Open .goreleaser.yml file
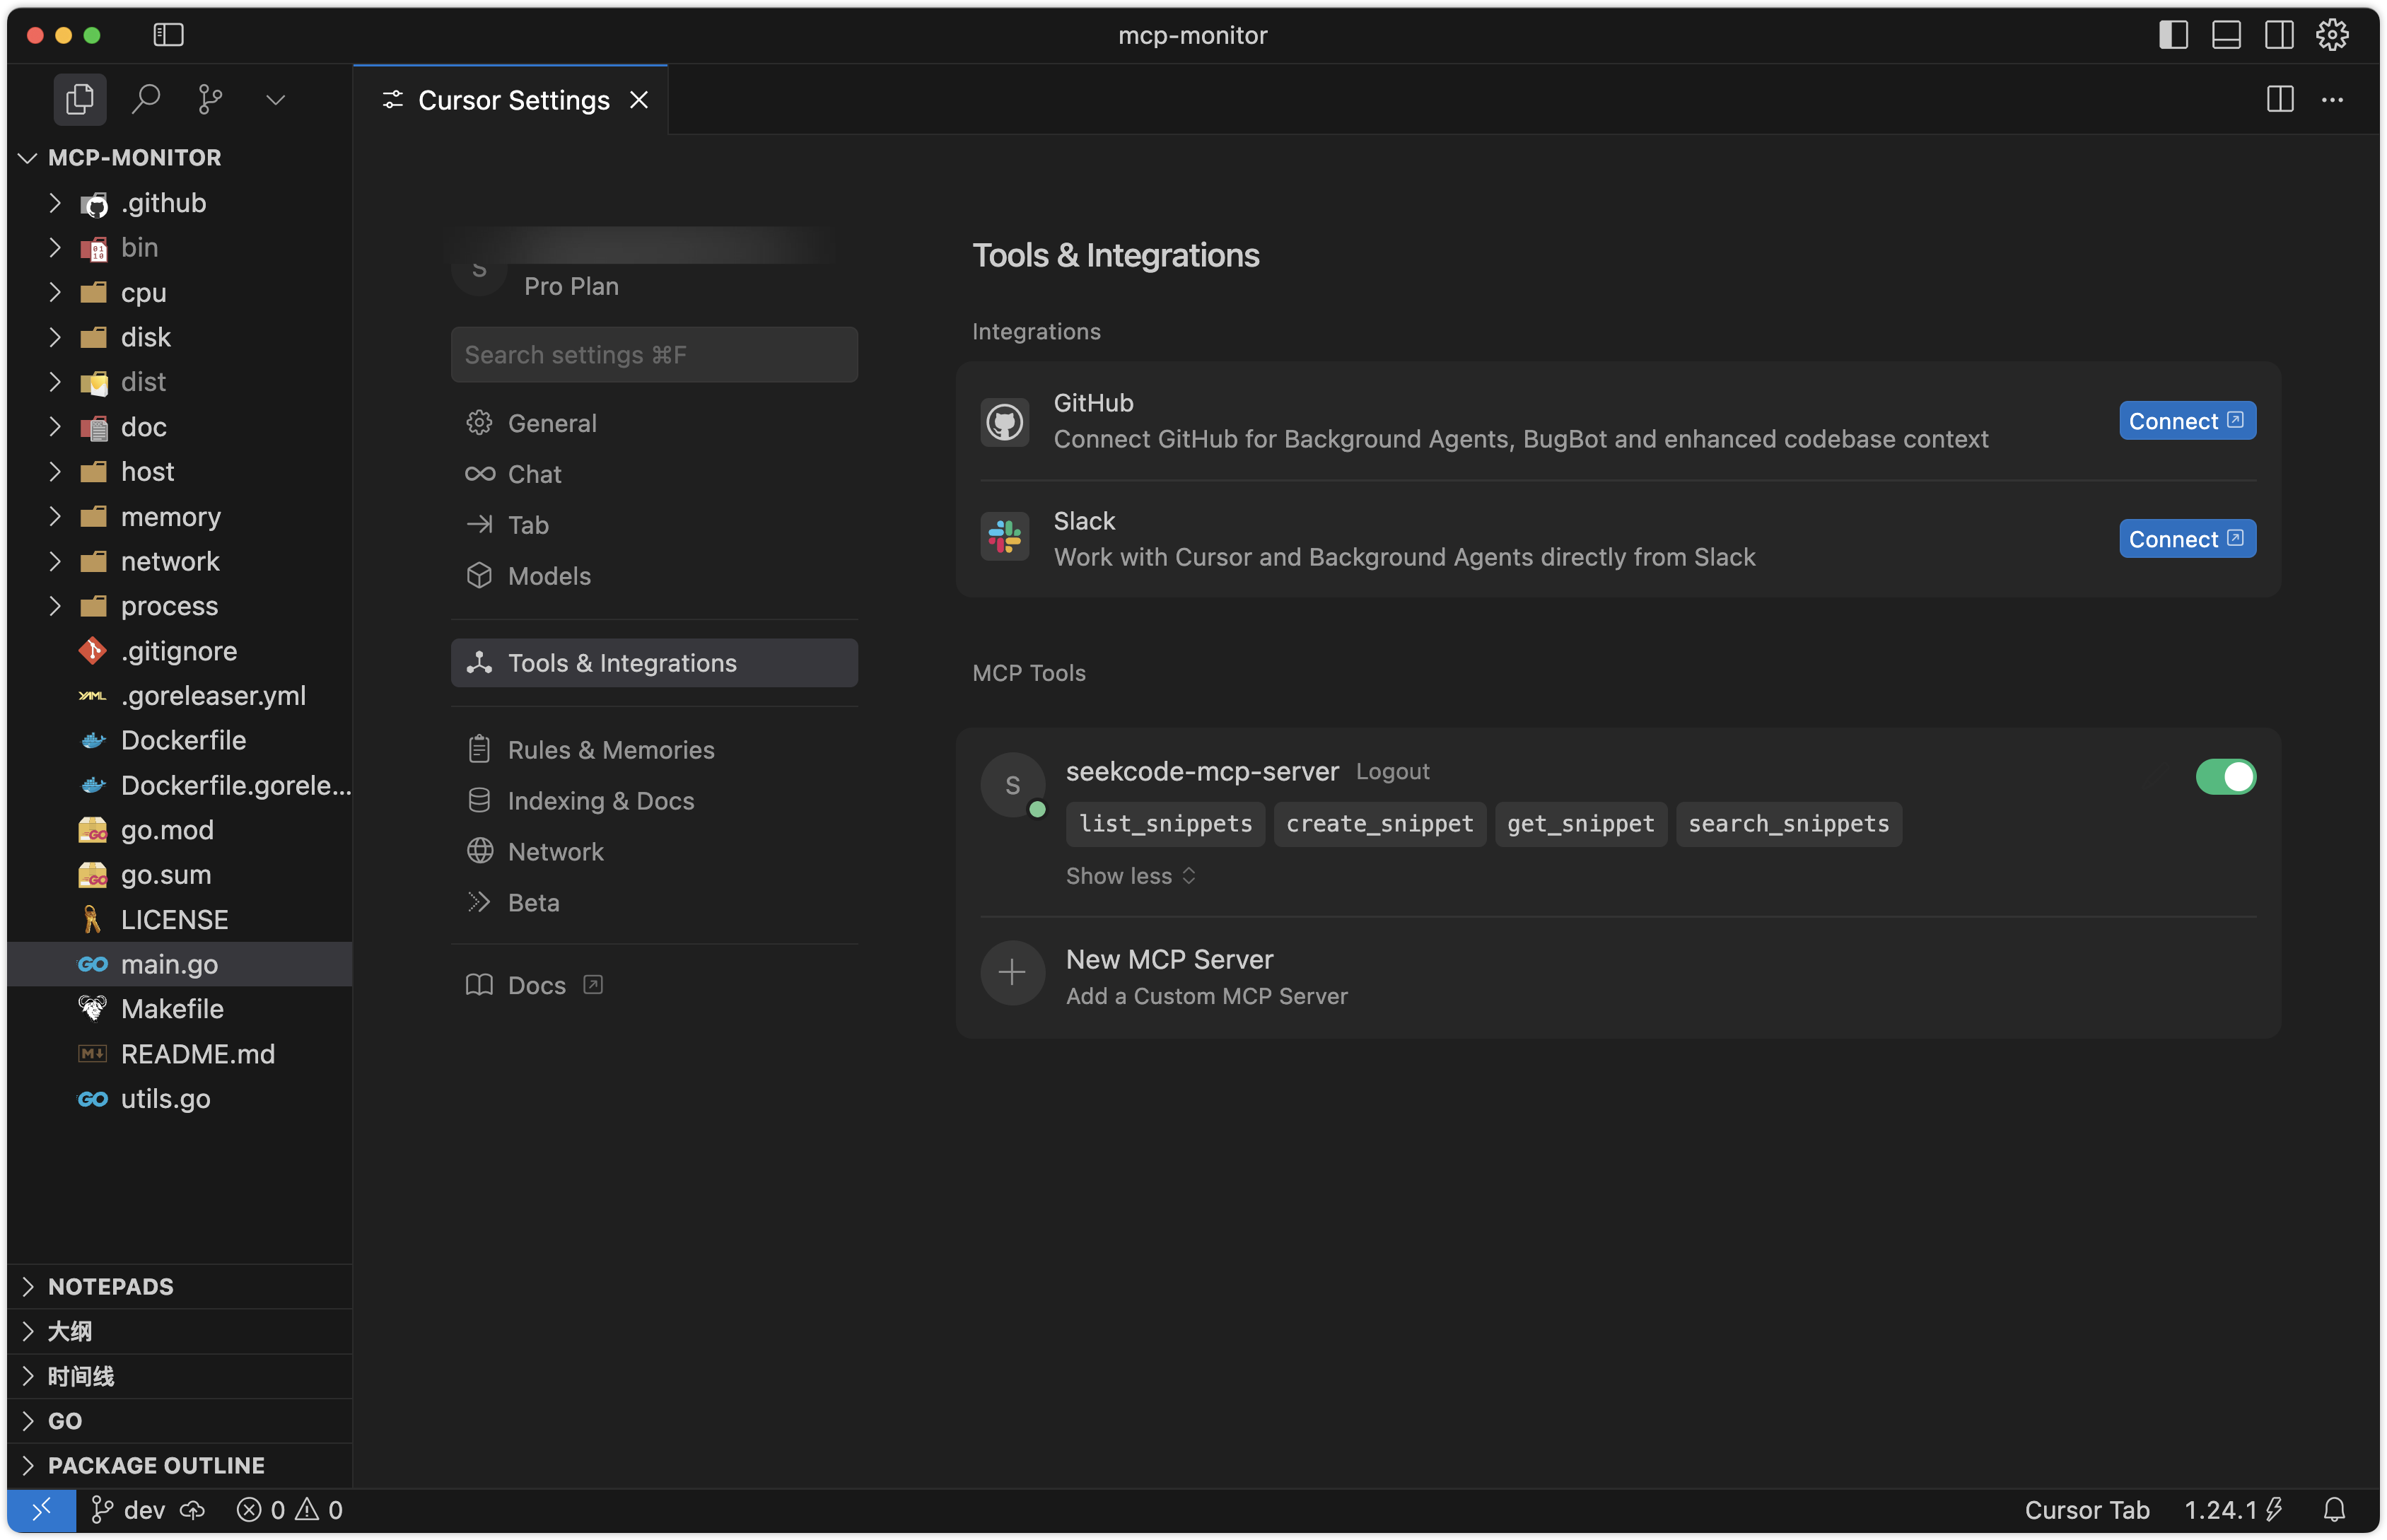Viewport: 2387px width, 1540px height. [180, 696]
